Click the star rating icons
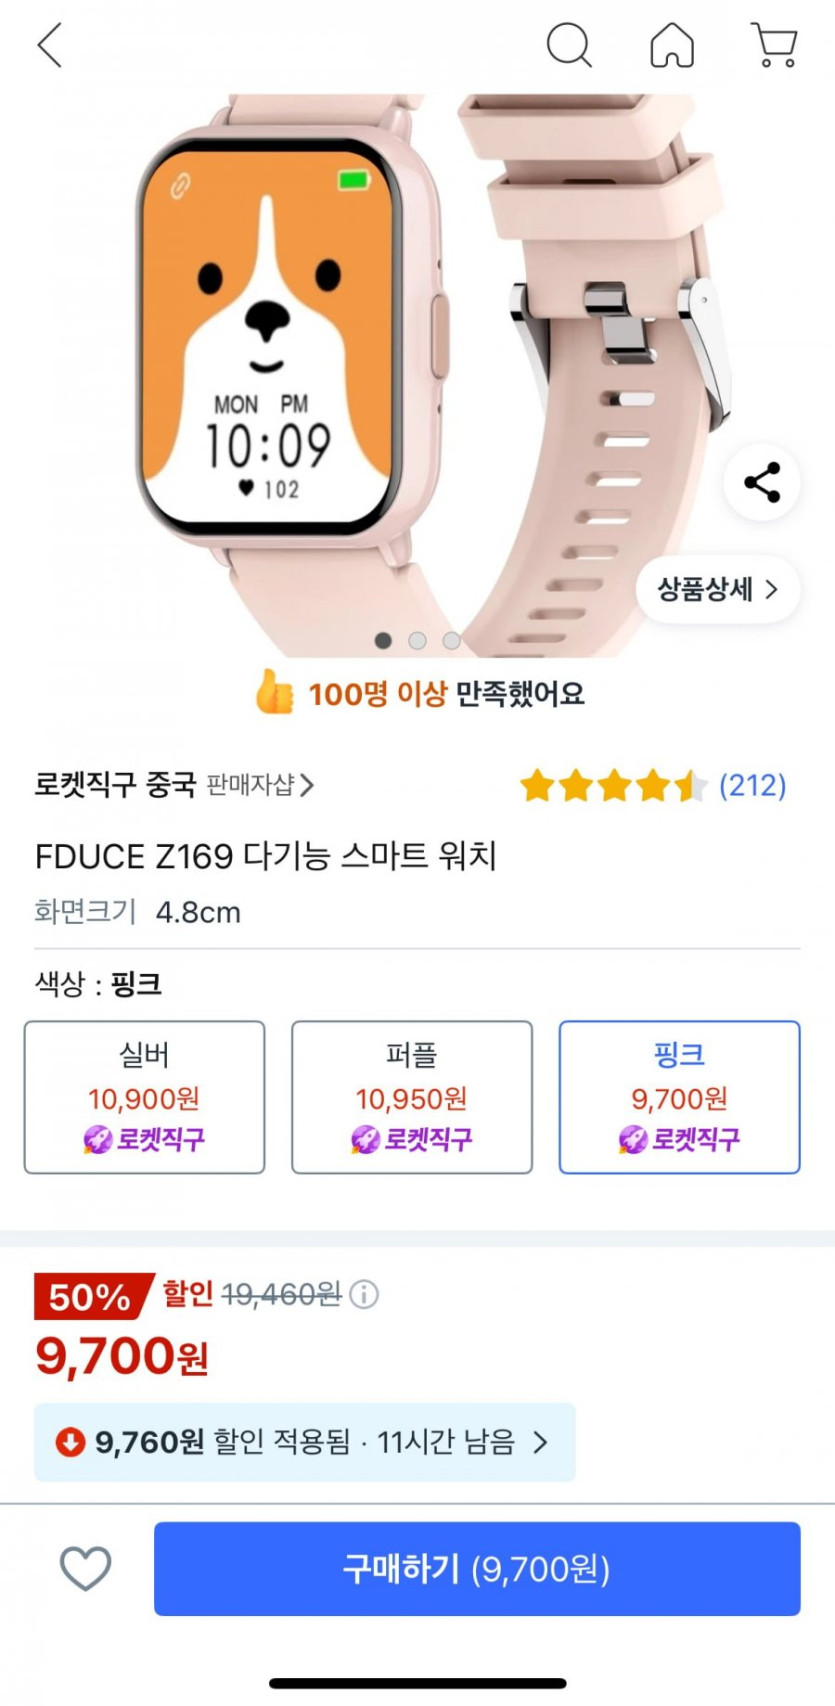 coord(613,786)
